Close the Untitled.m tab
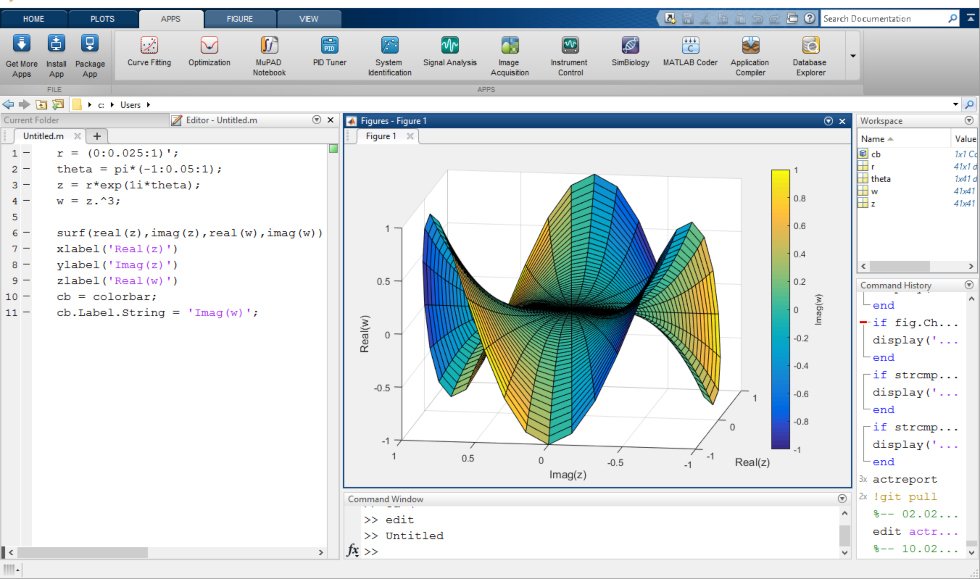This screenshot has height=579, width=980. click(x=78, y=136)
